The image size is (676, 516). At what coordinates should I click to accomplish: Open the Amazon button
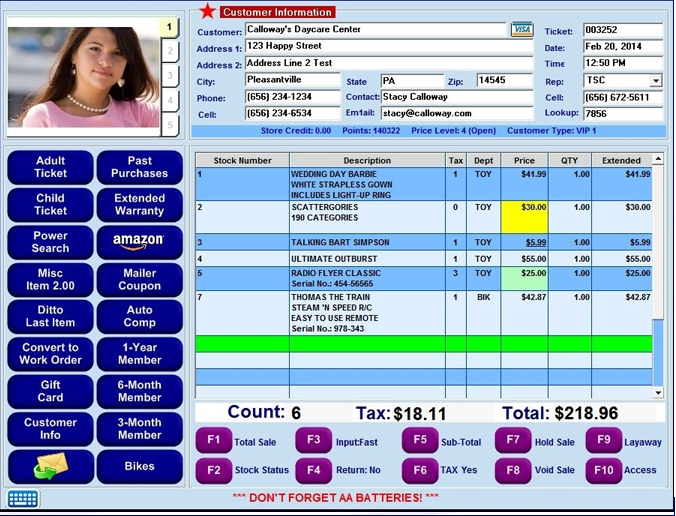(140, 242)
